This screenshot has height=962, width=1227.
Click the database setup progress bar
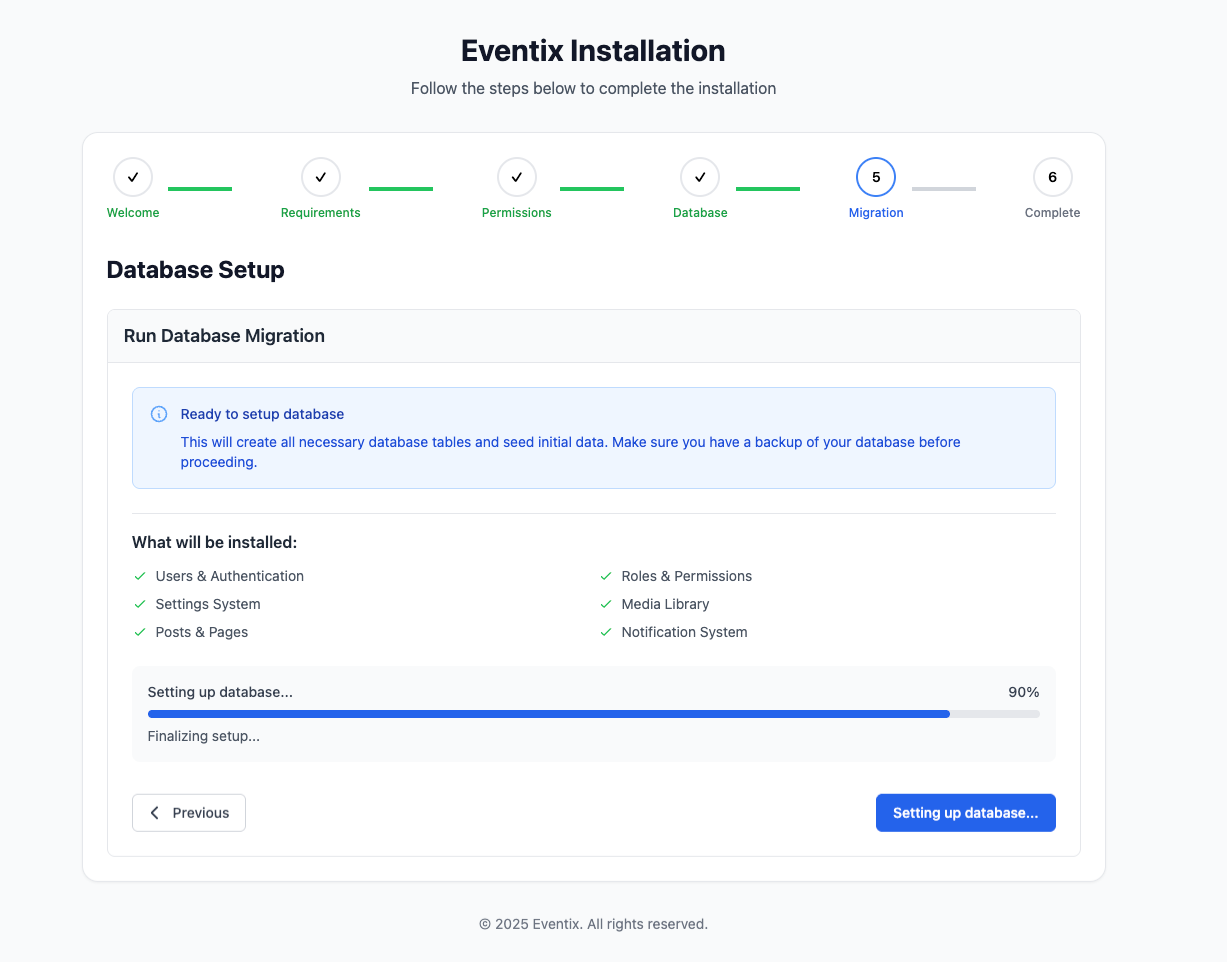(593, 713)
